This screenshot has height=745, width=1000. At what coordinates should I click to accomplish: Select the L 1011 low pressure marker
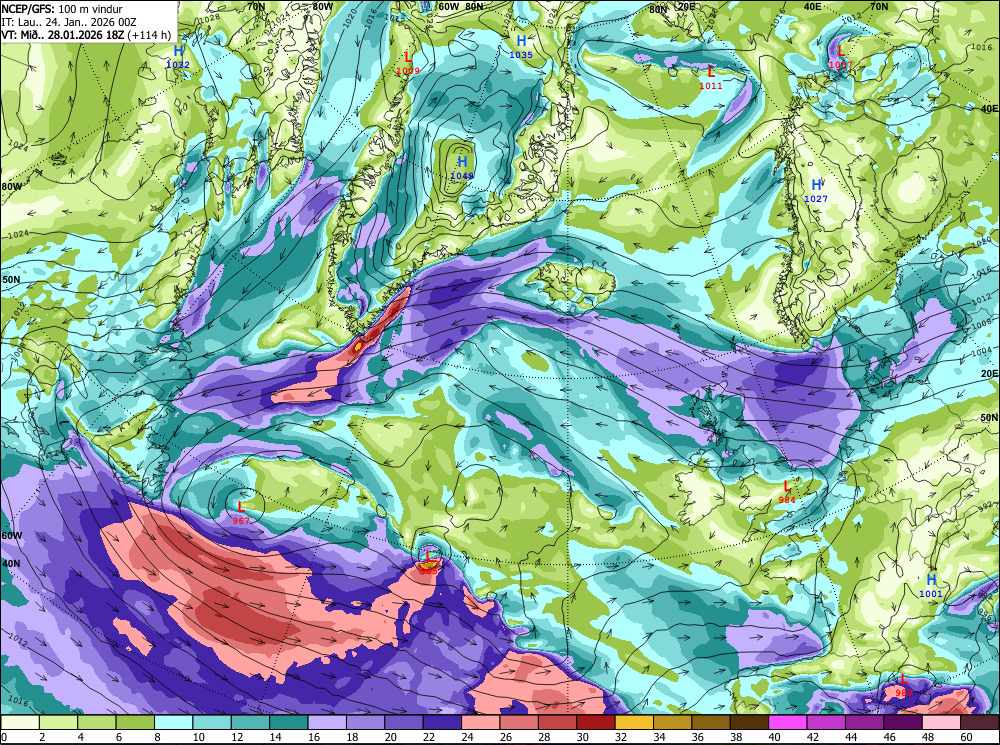pos(710,78)
